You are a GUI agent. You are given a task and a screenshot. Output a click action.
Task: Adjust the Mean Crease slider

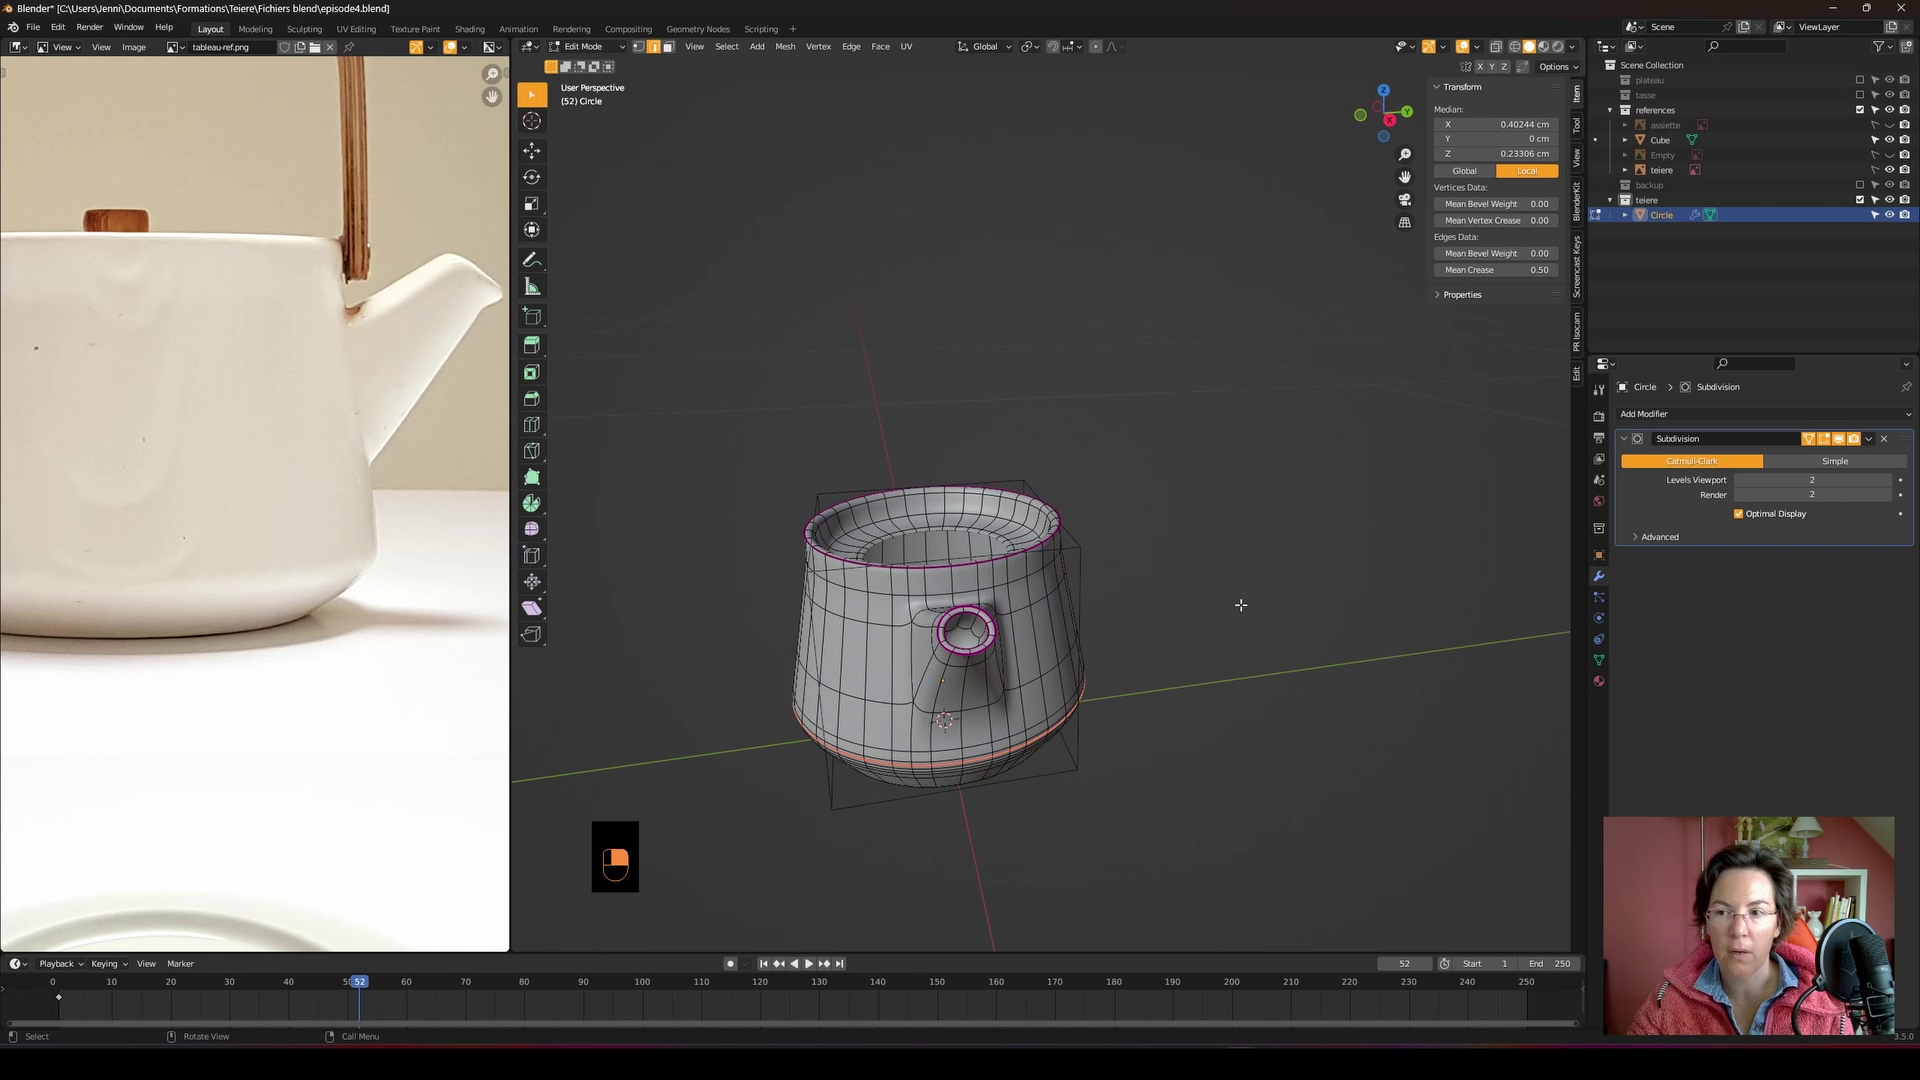coord(1496,270)
